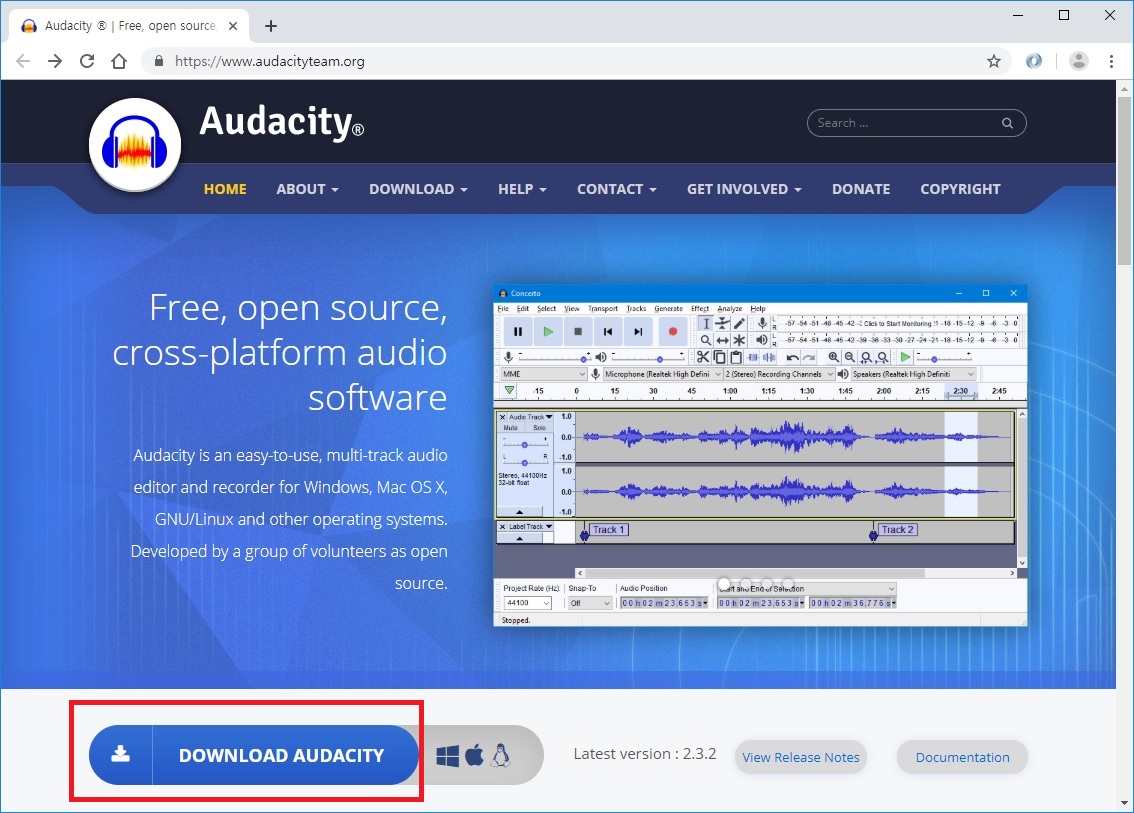Open the Speakers output dropdown in screenshot

click(x=913, y=374)
